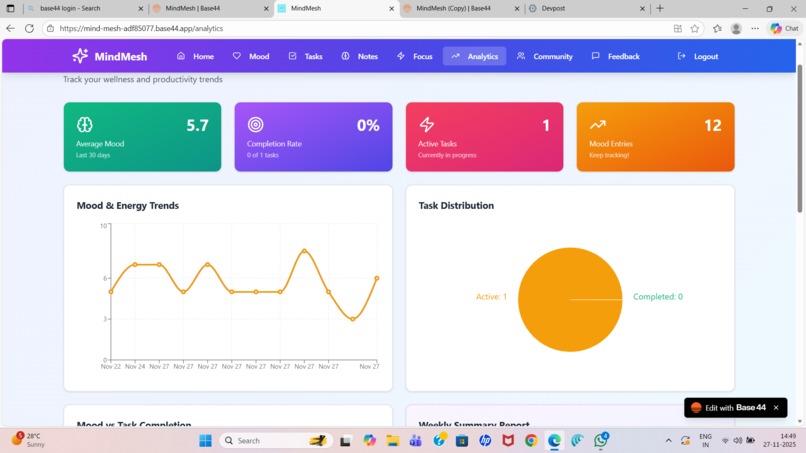Open the Home page from navbar
The height and width of the screenshot is (453, 806).
[x=195, y=56]
